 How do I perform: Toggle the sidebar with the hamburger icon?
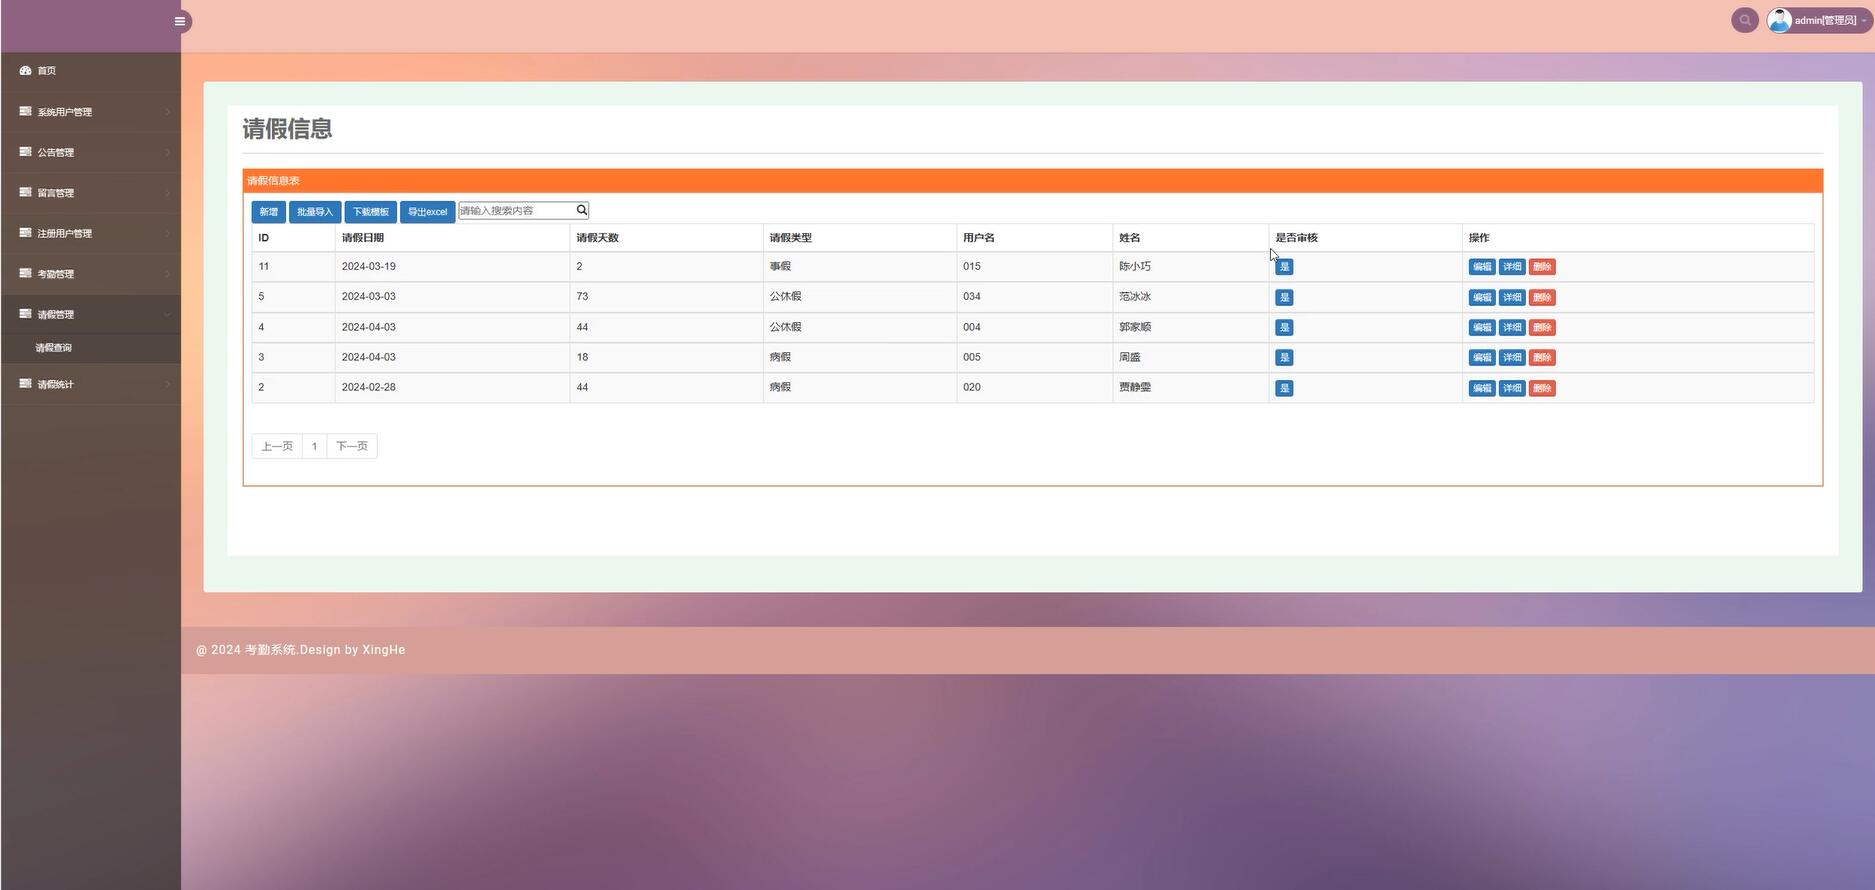tap(180, 21)
